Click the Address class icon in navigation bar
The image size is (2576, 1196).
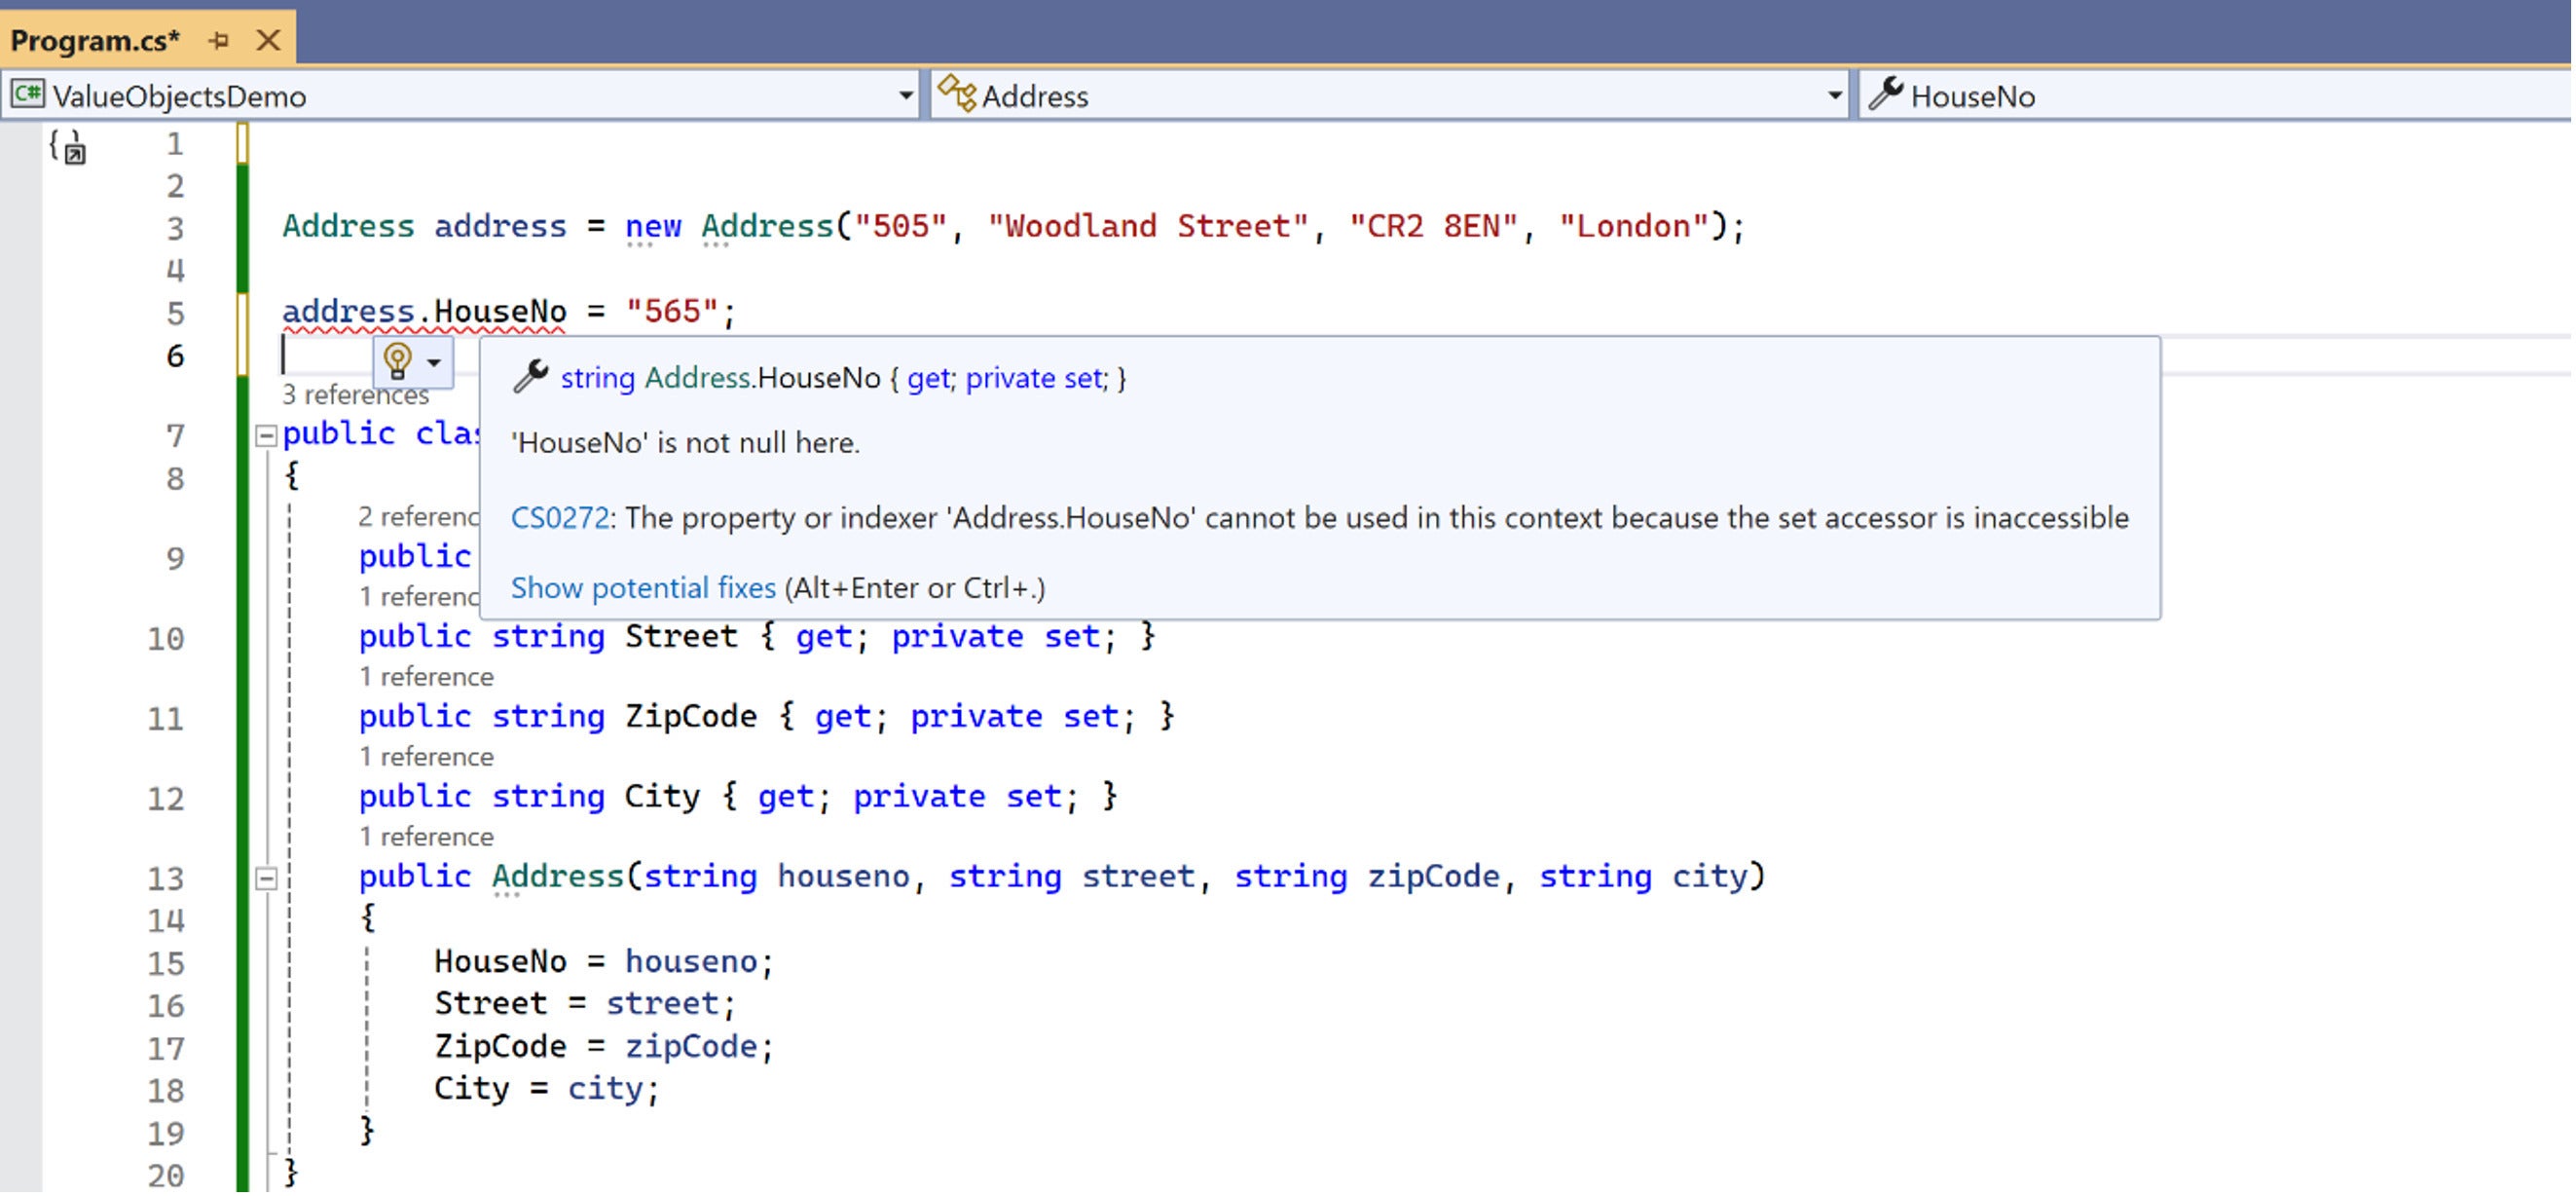pos(956,94)
